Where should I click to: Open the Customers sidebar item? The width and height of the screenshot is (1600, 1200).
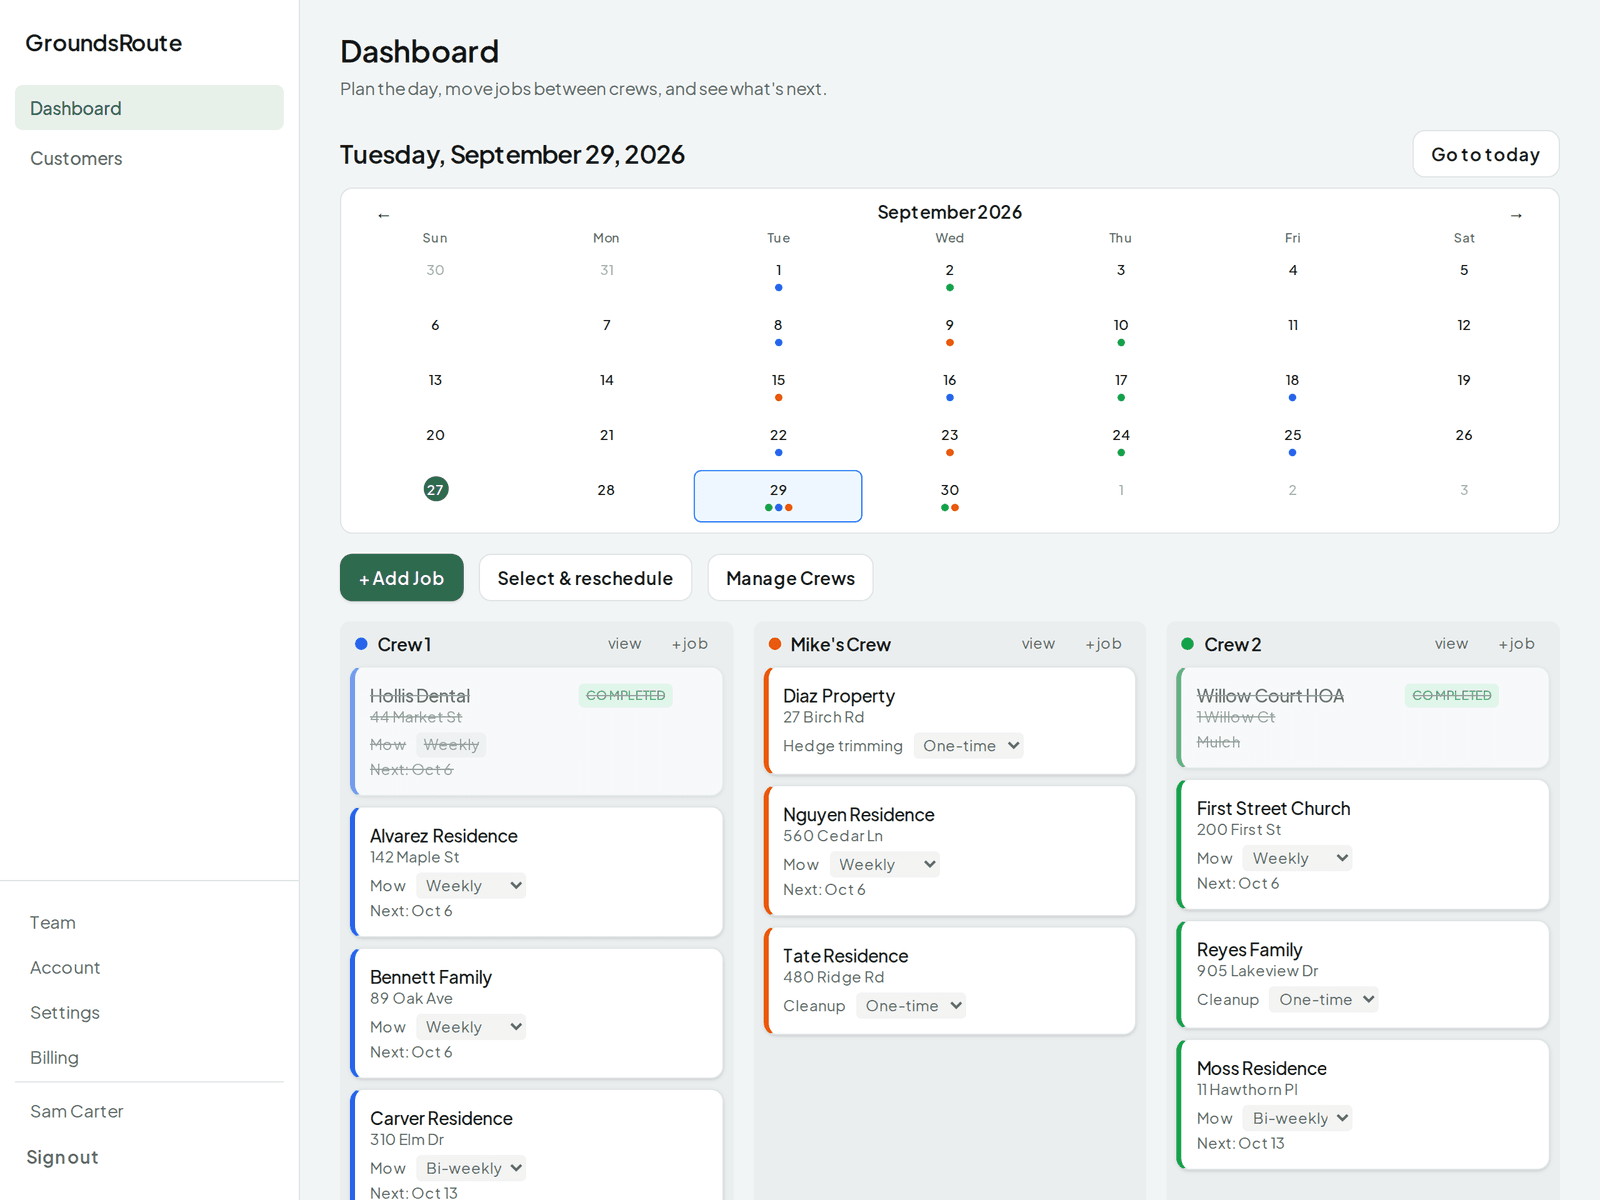click(x=149, y=158)
